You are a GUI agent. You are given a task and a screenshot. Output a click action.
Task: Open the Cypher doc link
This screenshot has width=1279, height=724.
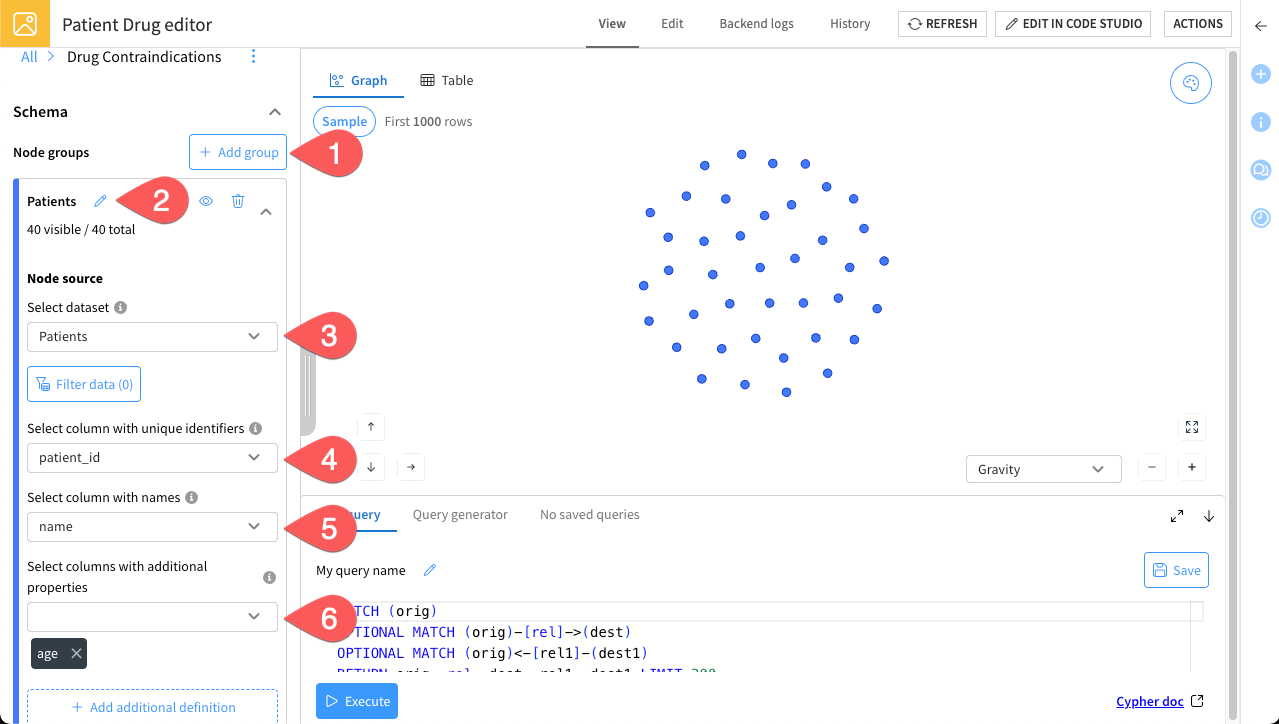tap(1151, 701)
